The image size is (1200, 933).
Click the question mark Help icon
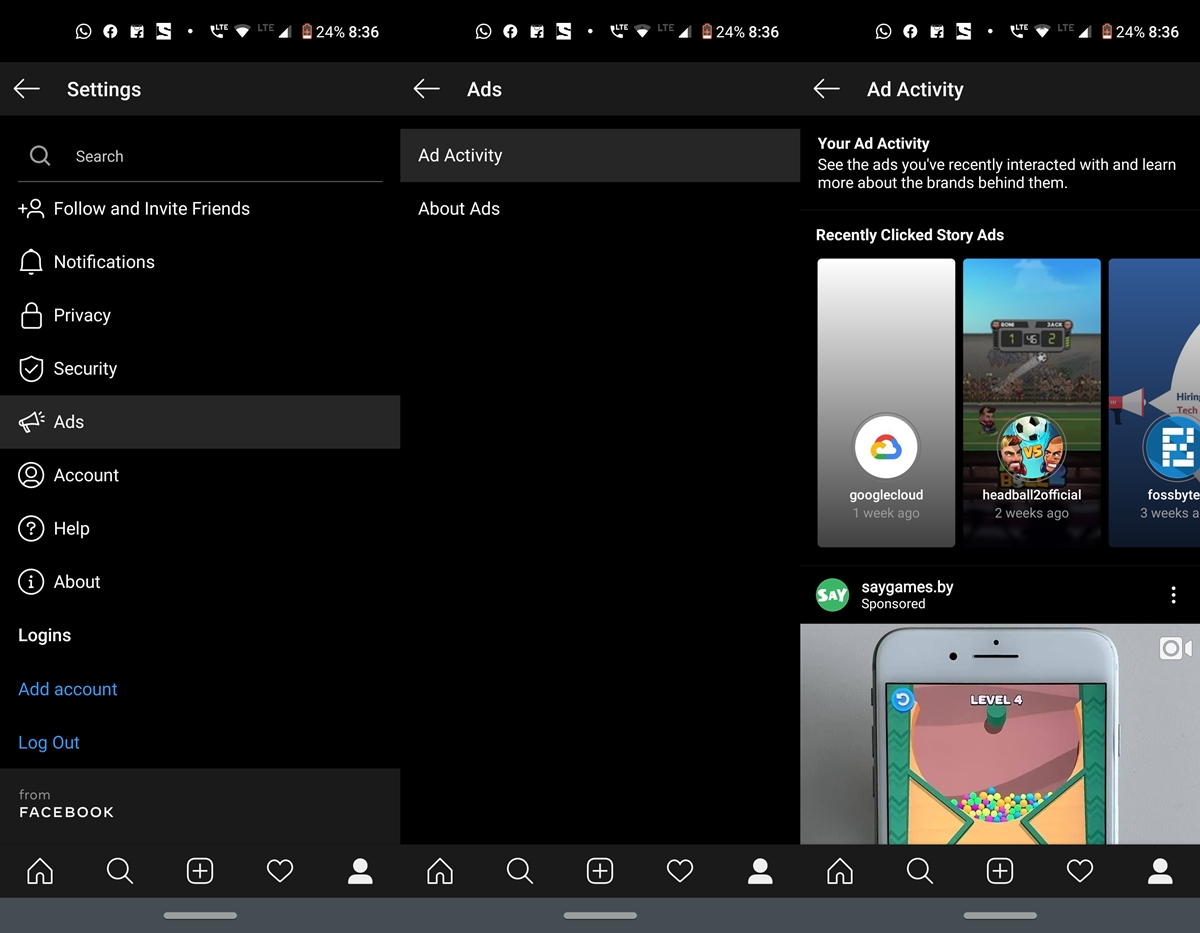32,528
